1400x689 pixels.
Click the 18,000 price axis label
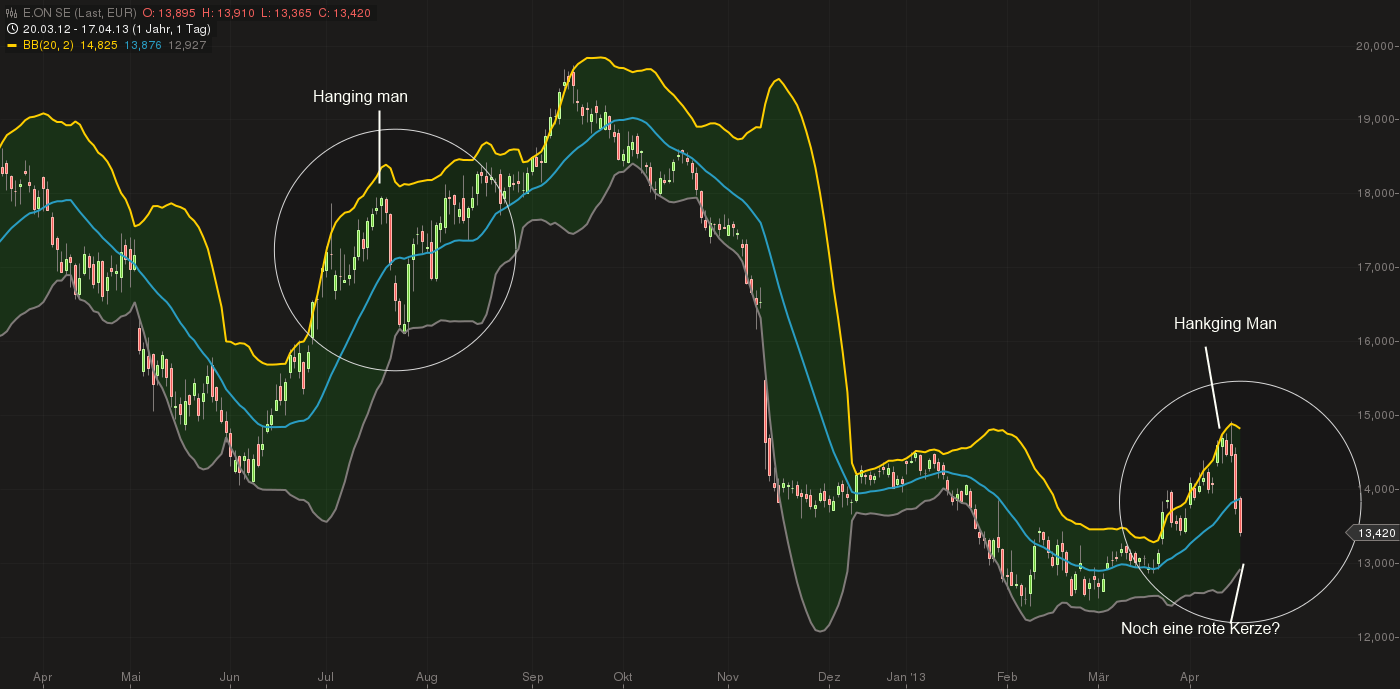click(1374, 194)
